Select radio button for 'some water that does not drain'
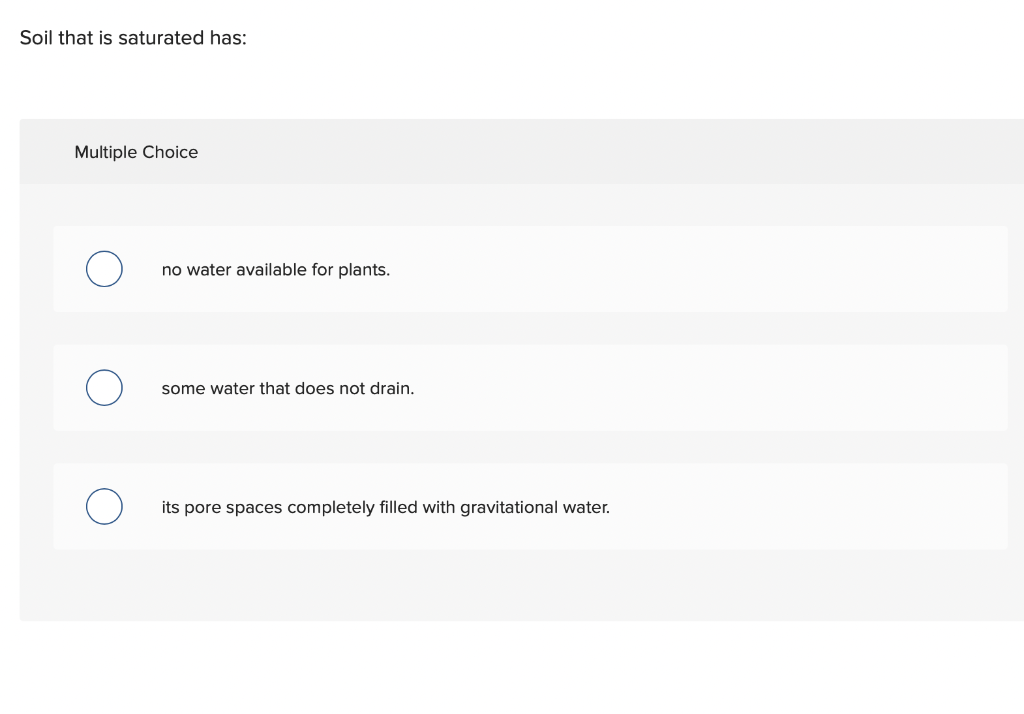 click(x=104, y=387)
